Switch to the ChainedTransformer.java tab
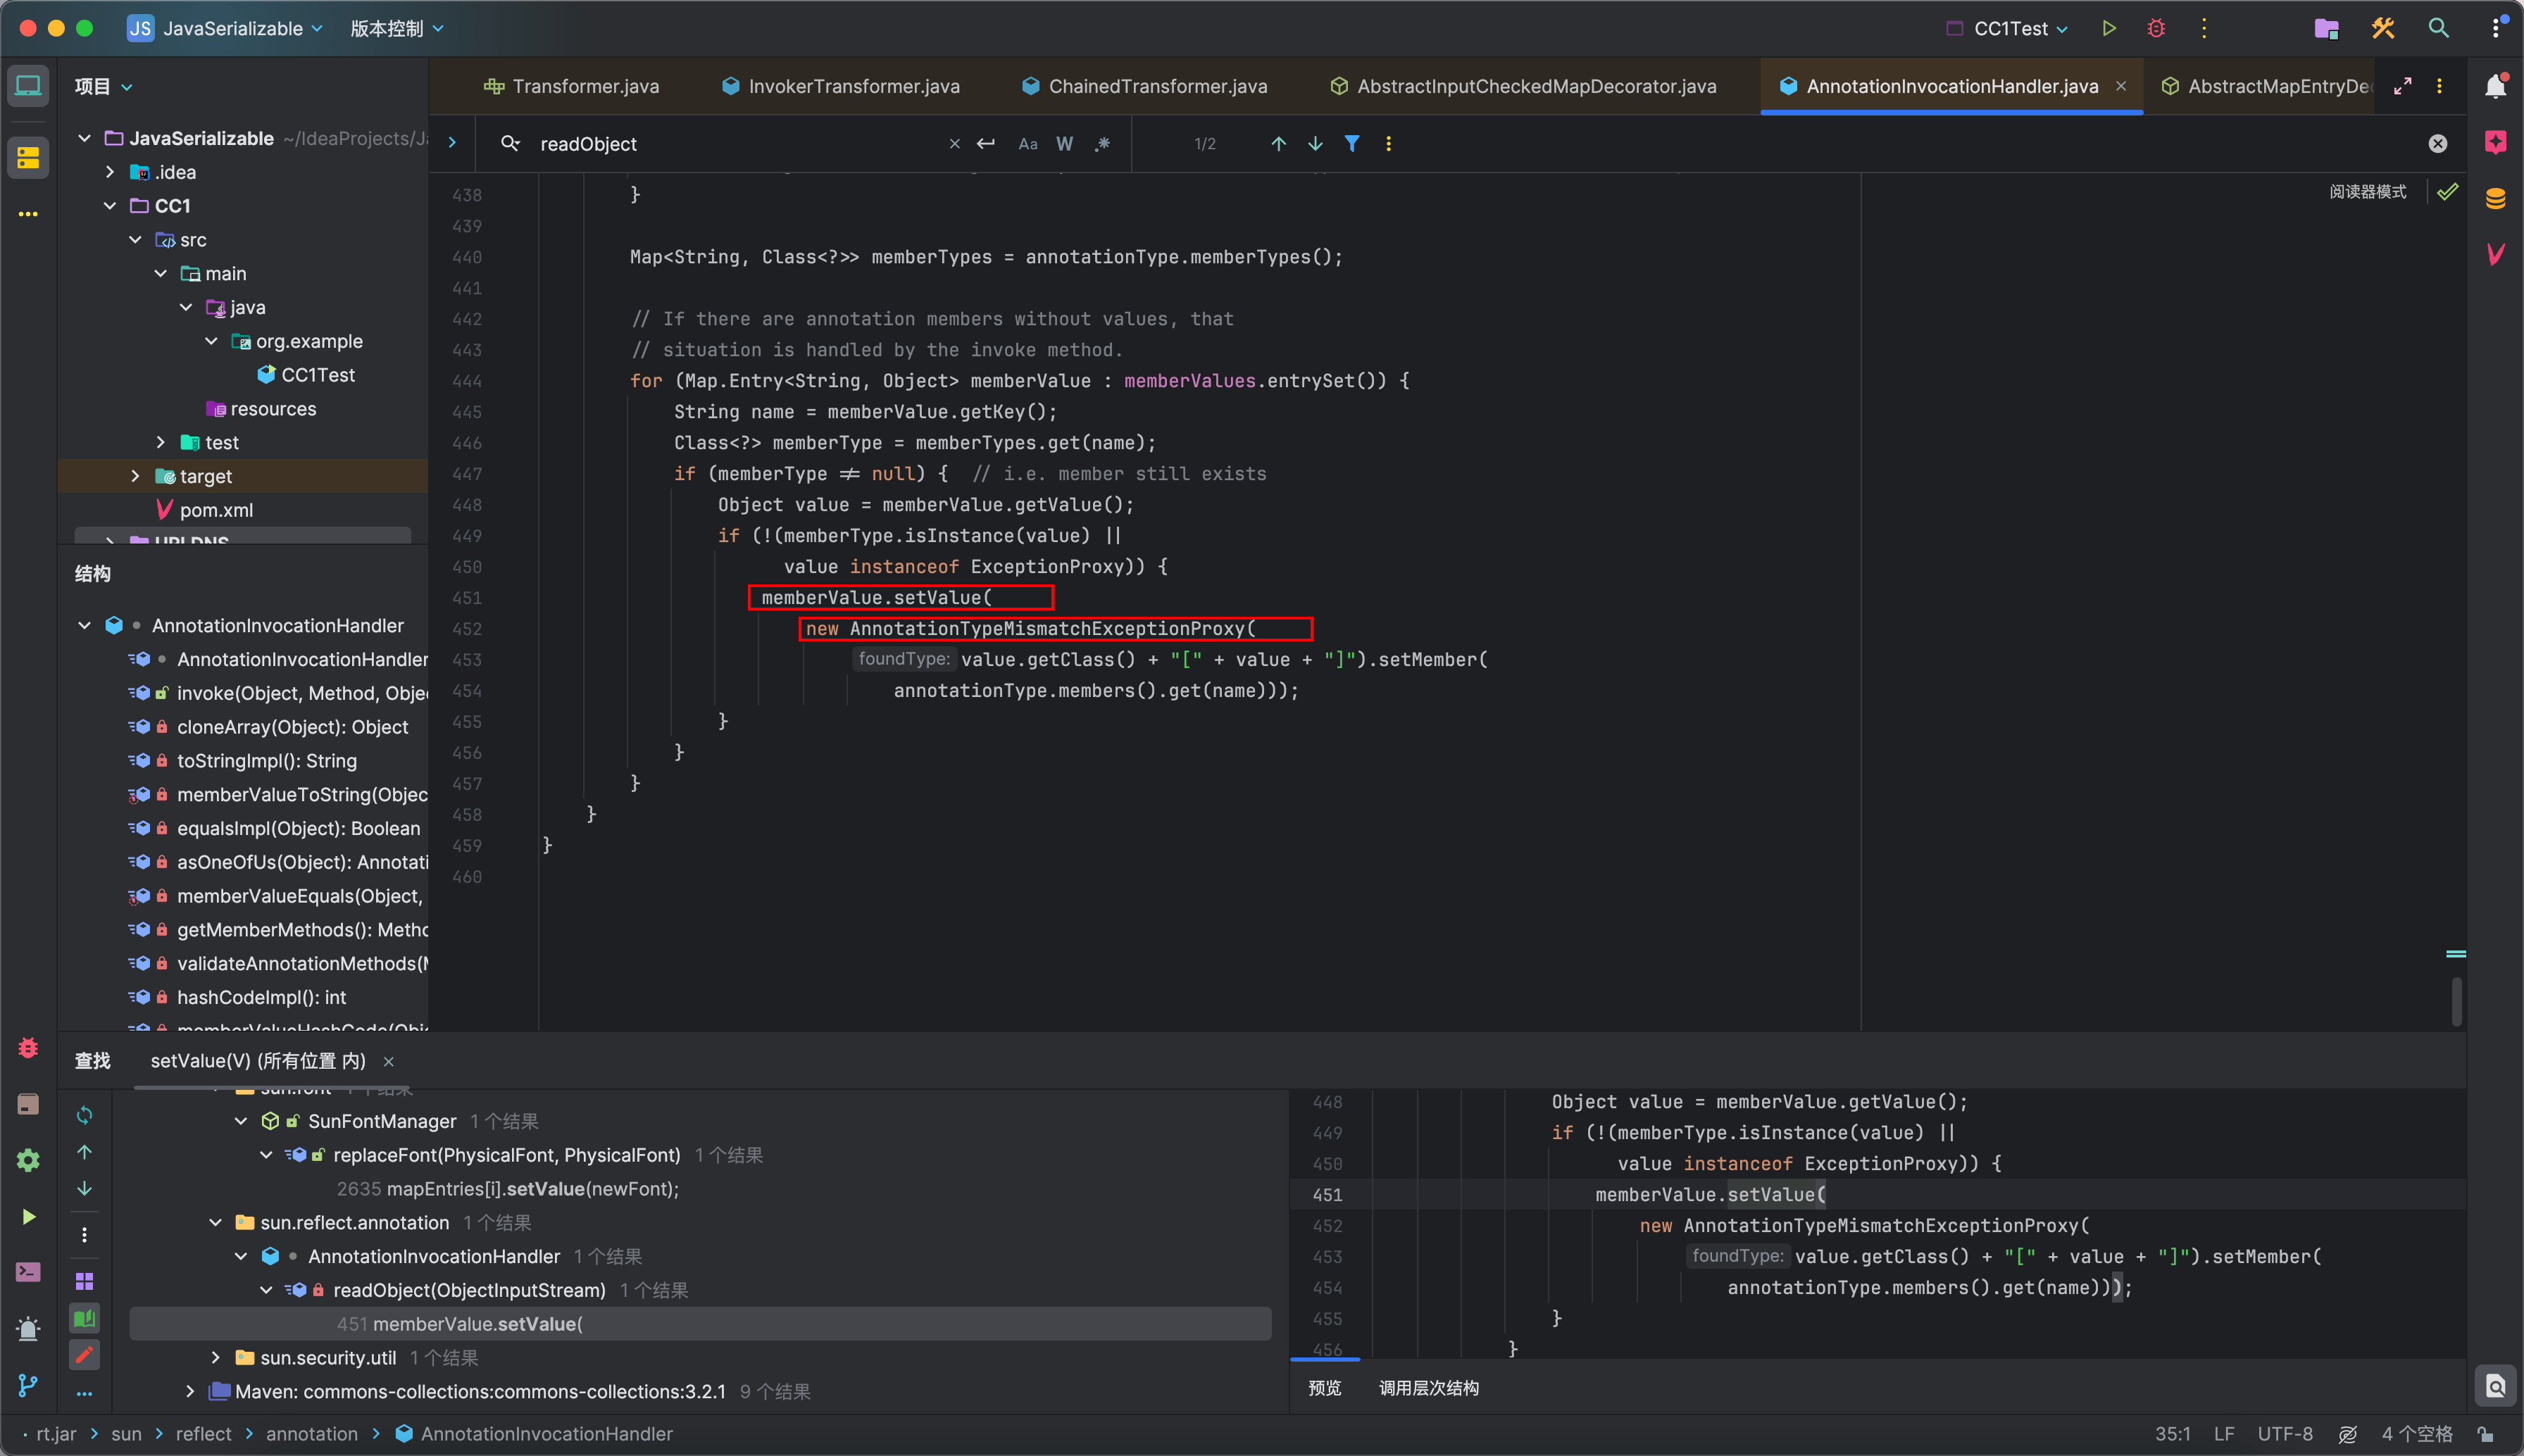This screenshot has height=1456, width=2524. coord(1145,86)
